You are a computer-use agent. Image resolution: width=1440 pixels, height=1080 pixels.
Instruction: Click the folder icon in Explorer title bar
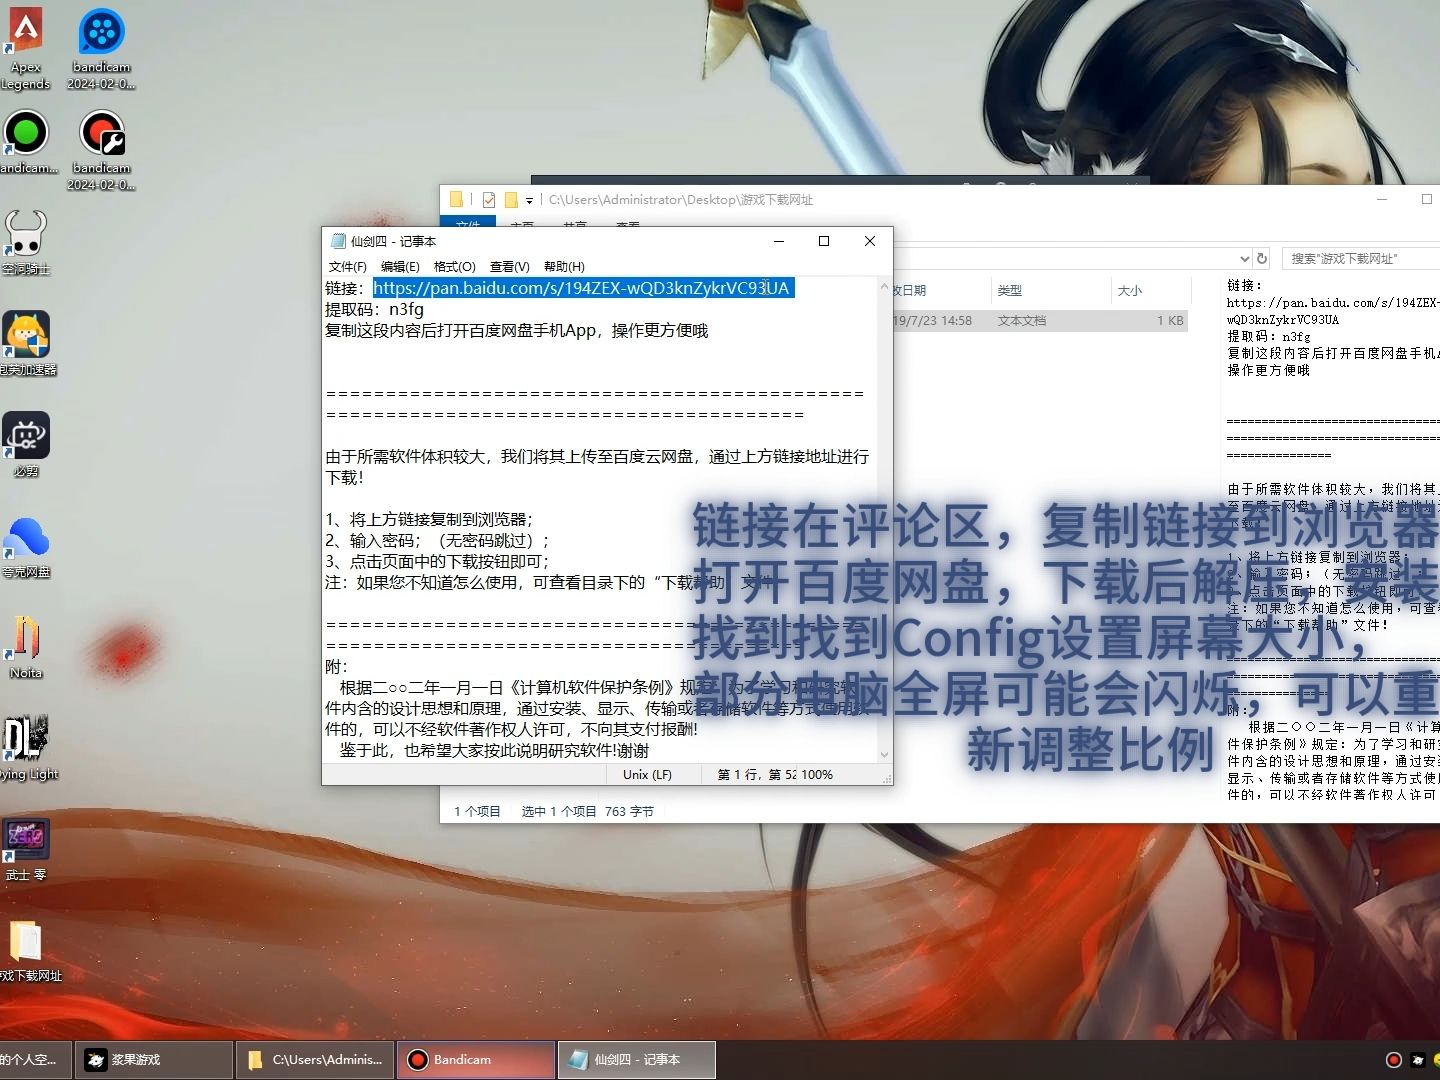456,199
